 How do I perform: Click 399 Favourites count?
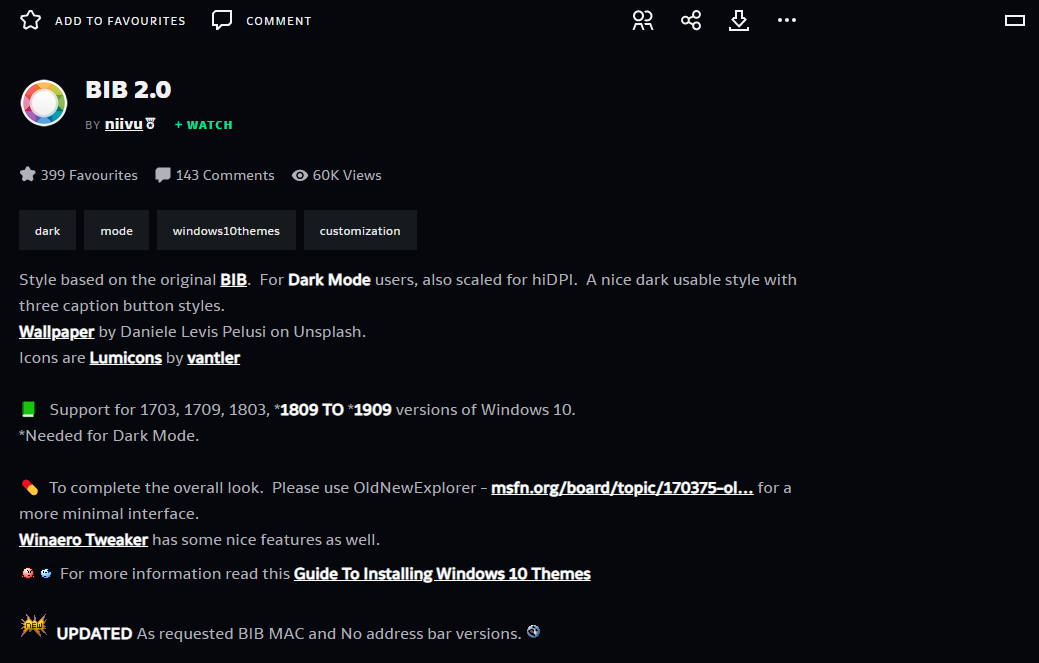(x=89, y=175)
